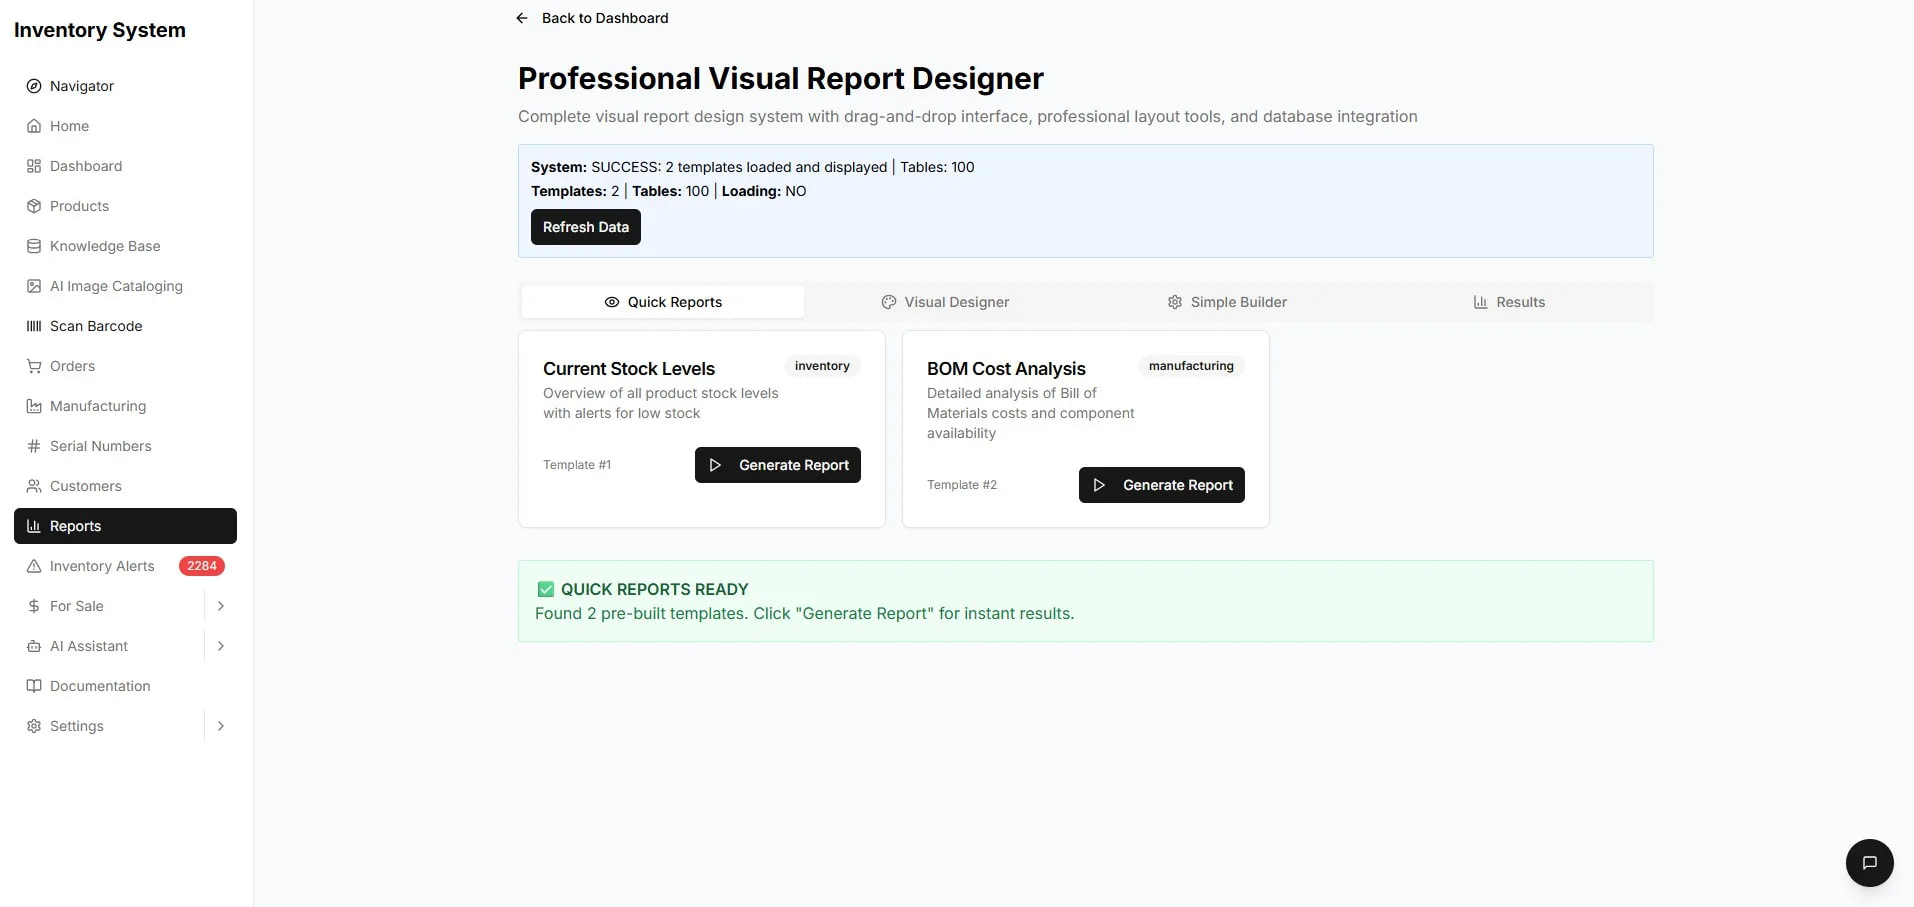The width and height of the screenshot is (1914, 907).
Task: Switch to the Visual Designer tab
Action: tap(945, 302)
